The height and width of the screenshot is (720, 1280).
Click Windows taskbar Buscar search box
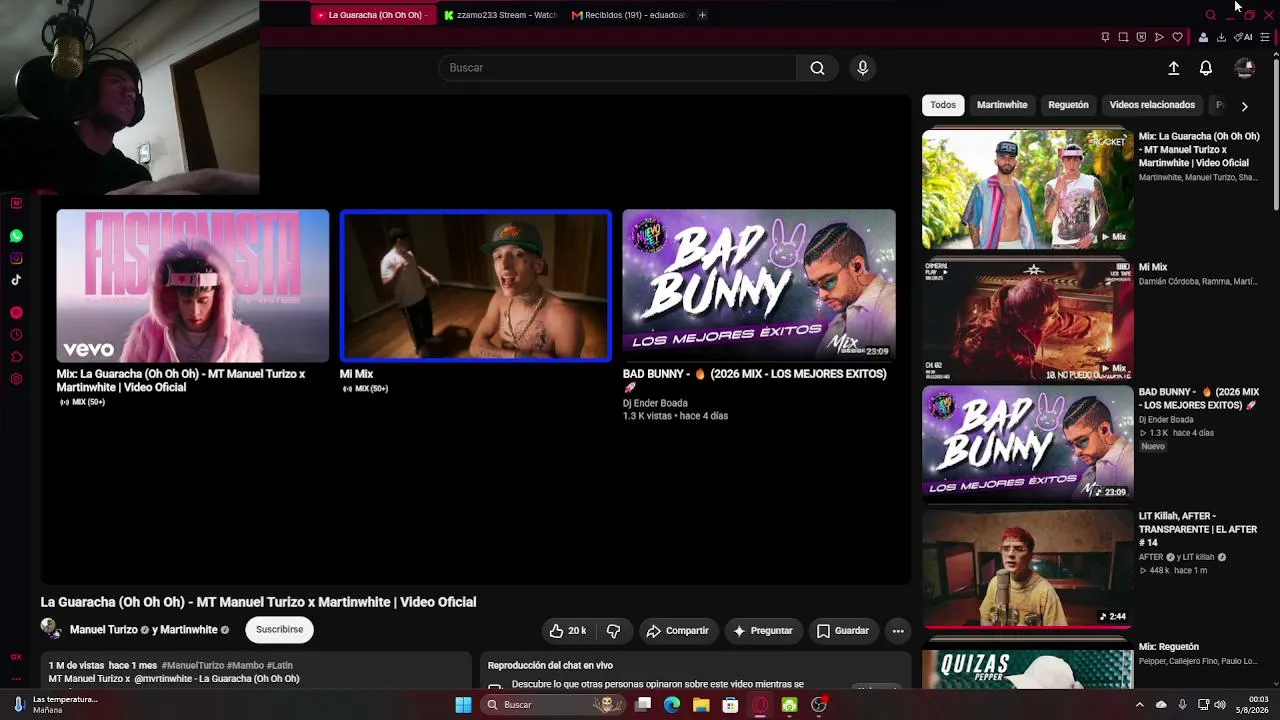click(x=553, y=705)
